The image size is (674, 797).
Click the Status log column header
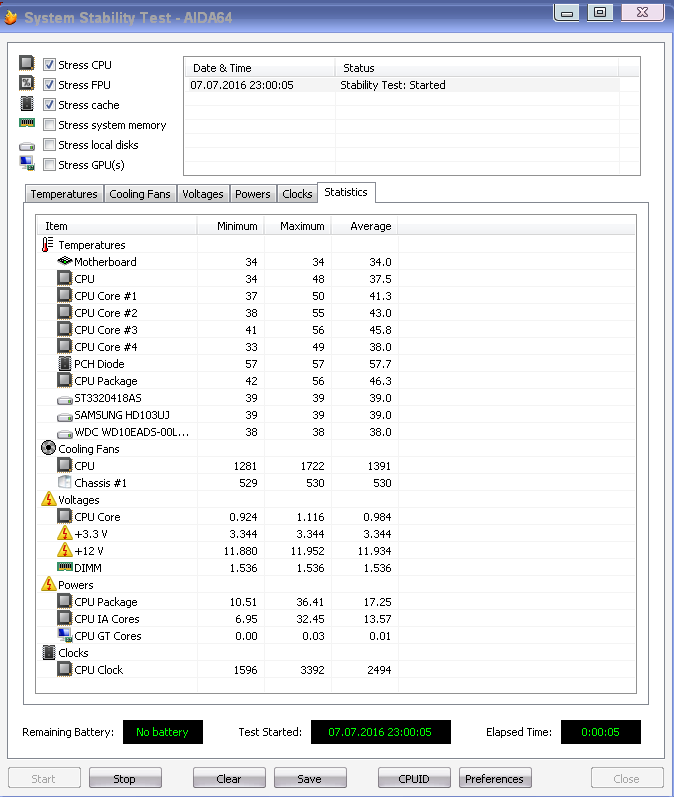(x=477, y=68)
